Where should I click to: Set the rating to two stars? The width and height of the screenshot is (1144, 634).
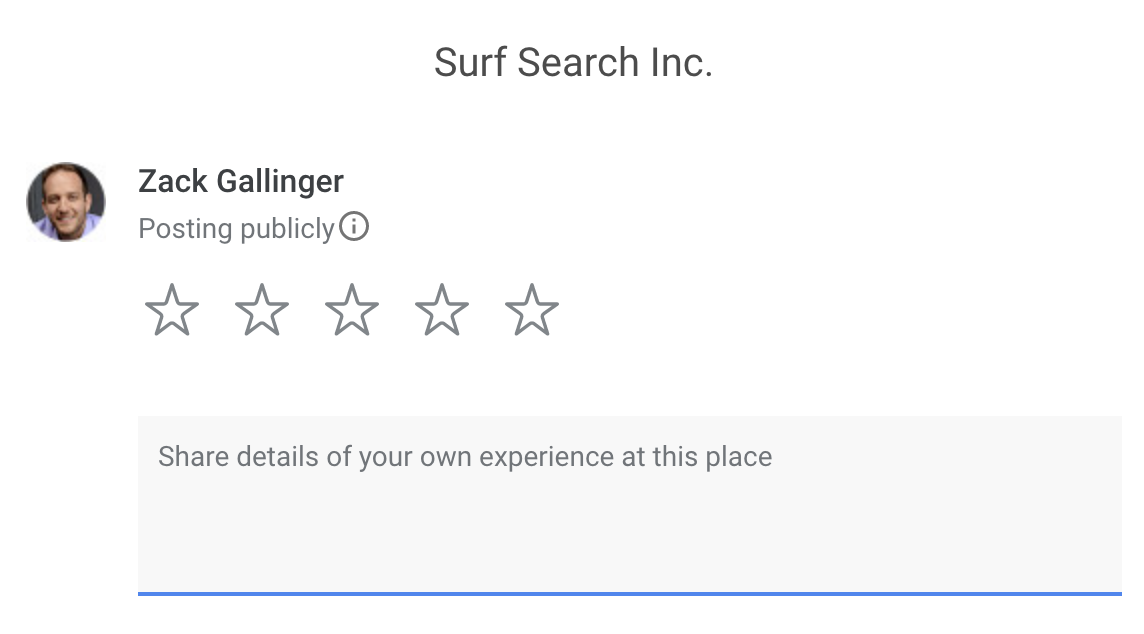(262, 310)
